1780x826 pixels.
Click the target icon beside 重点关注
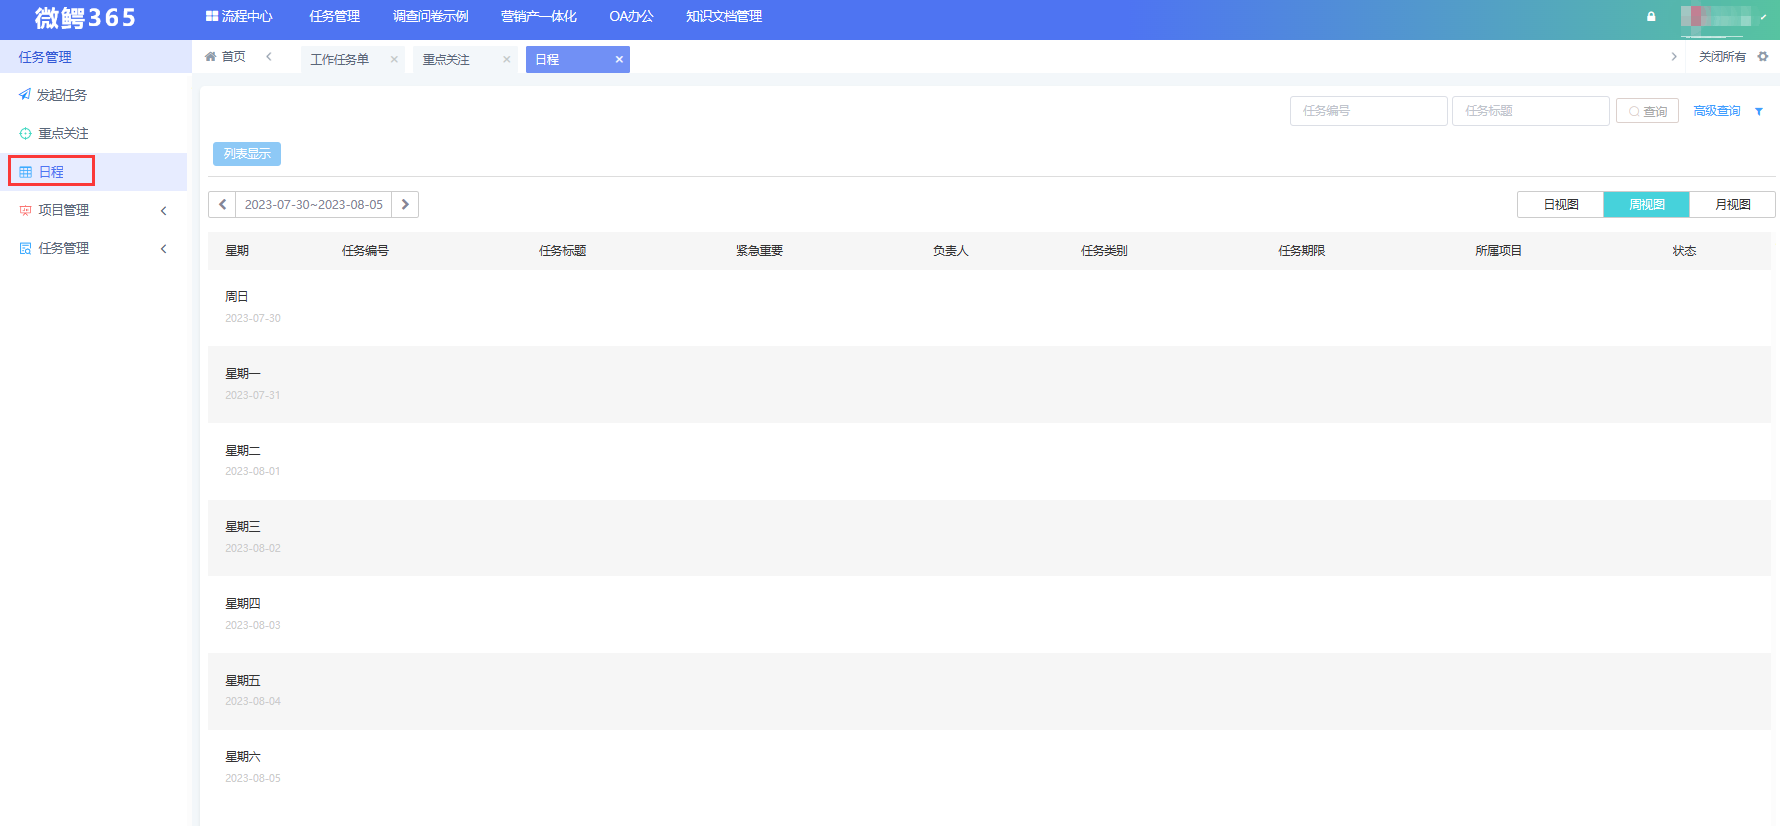pos(26,133)
